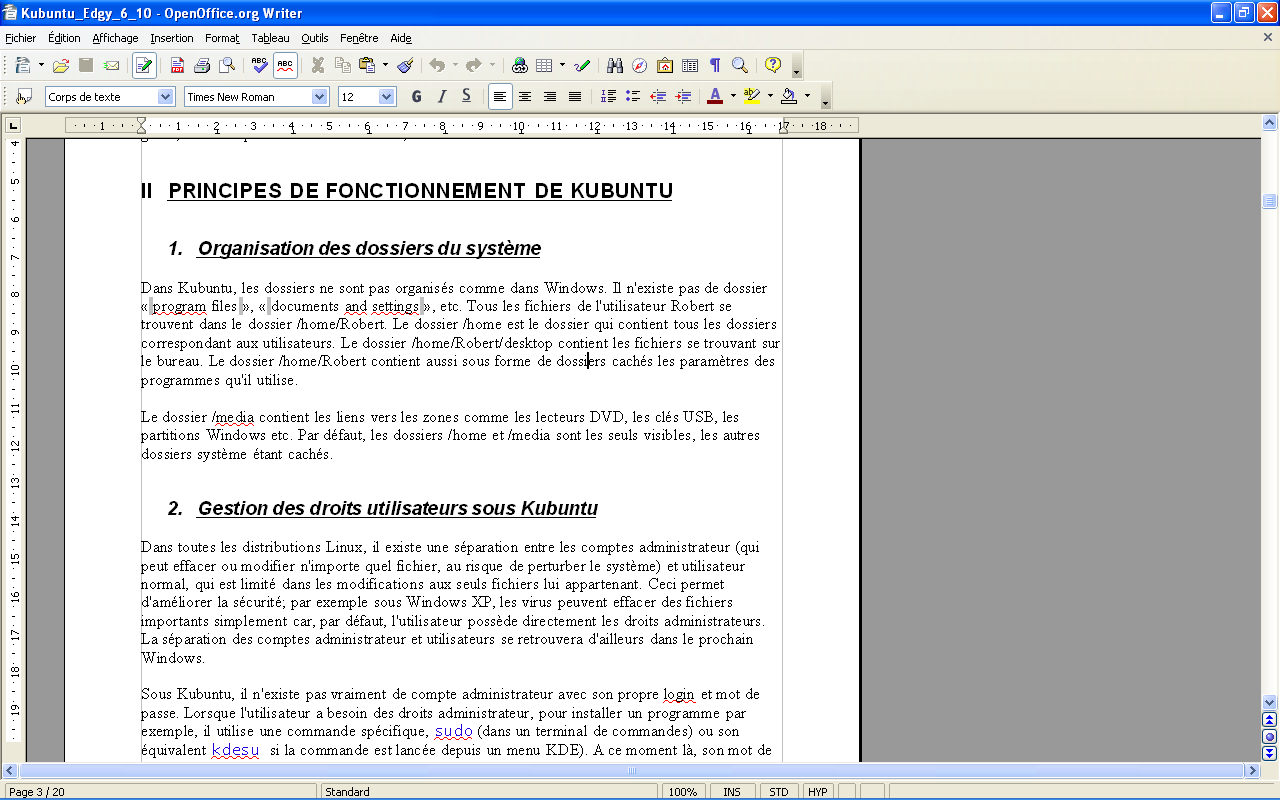Click the Navigation circle button on scrollbar
This screenshot has width=1280, height=800.
tap(1270, 736)
